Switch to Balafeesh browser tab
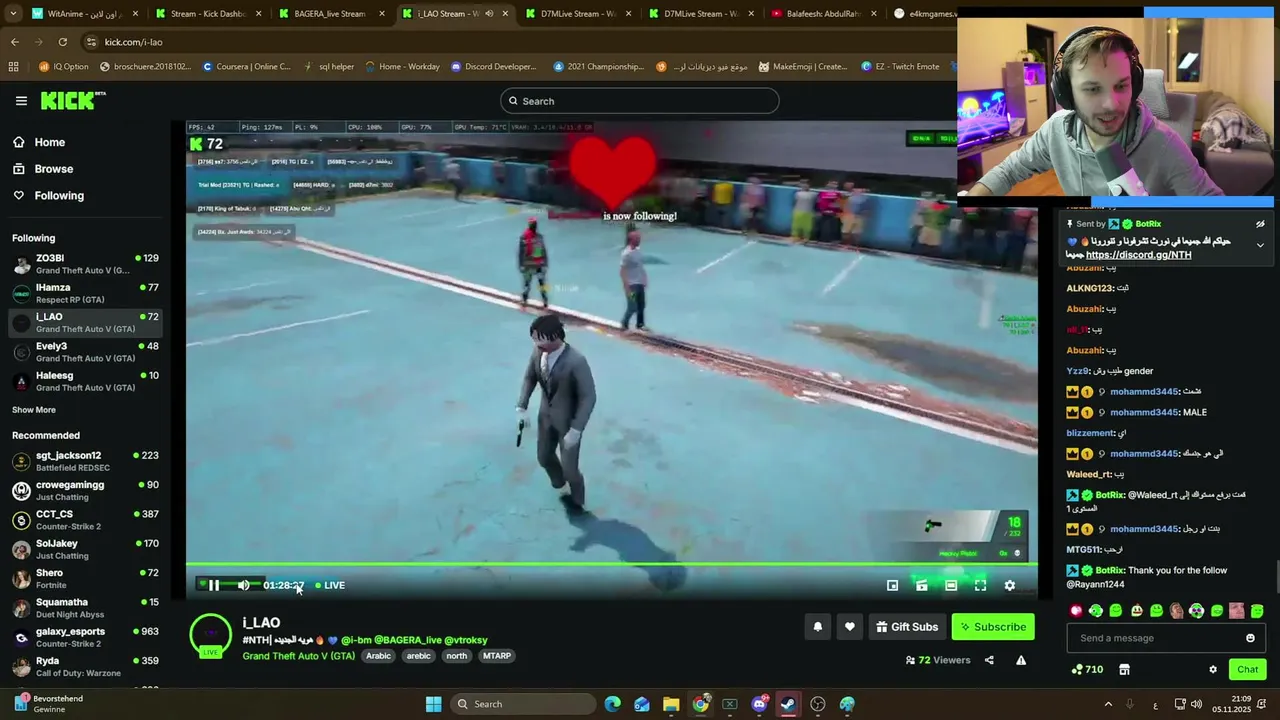 pos(823,14)
